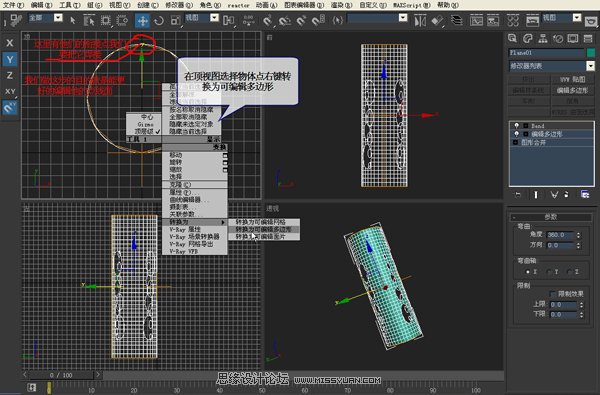Open the Motion command panel tab

click(558, 38)
